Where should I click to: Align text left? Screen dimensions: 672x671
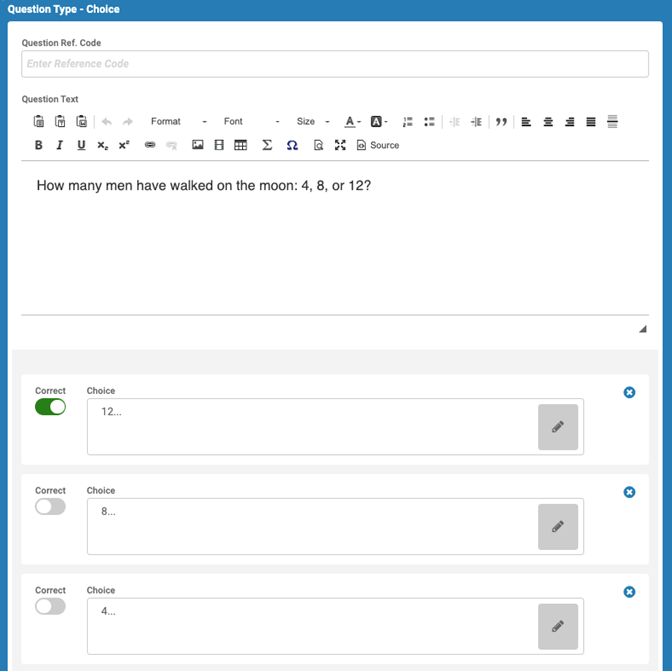pos(526,122)
